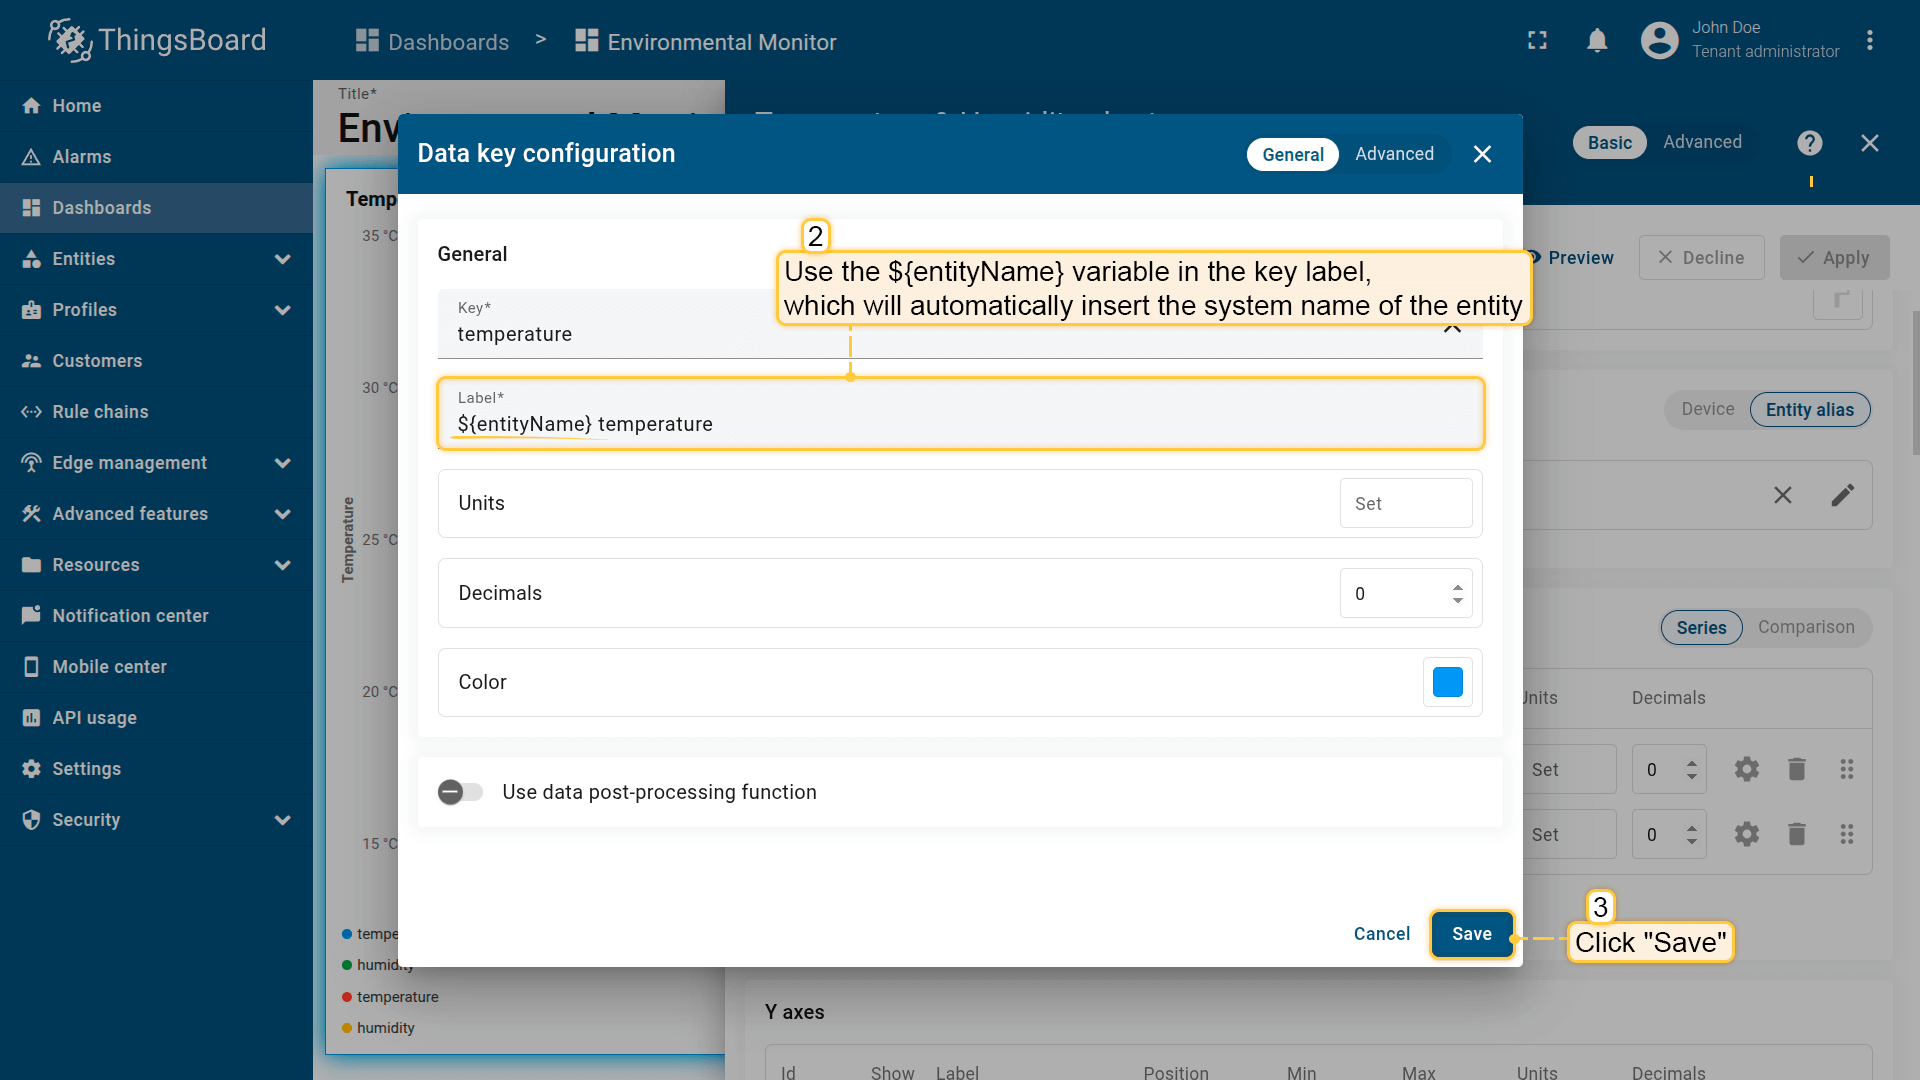Click the notifications bell icon

click(x=1597, y=41)
